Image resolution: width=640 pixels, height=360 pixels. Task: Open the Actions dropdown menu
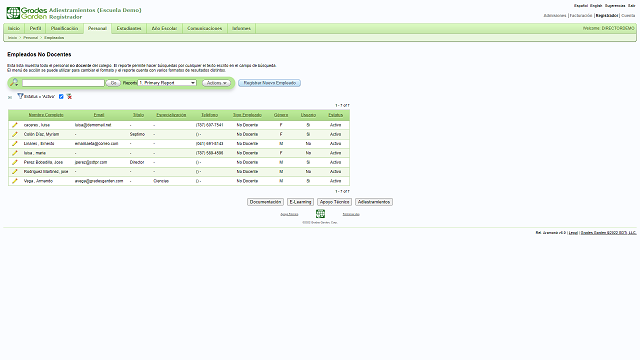coord(216,83)
